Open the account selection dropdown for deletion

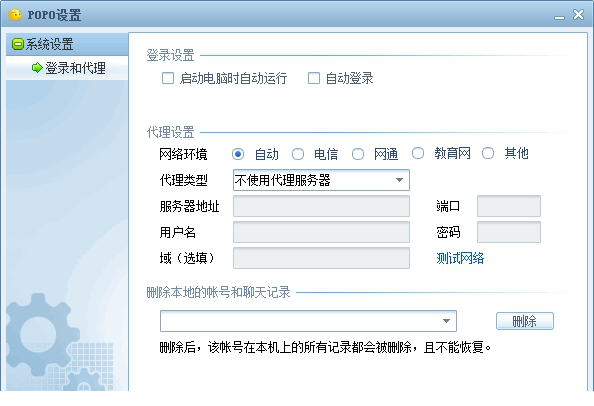(308, 321)
